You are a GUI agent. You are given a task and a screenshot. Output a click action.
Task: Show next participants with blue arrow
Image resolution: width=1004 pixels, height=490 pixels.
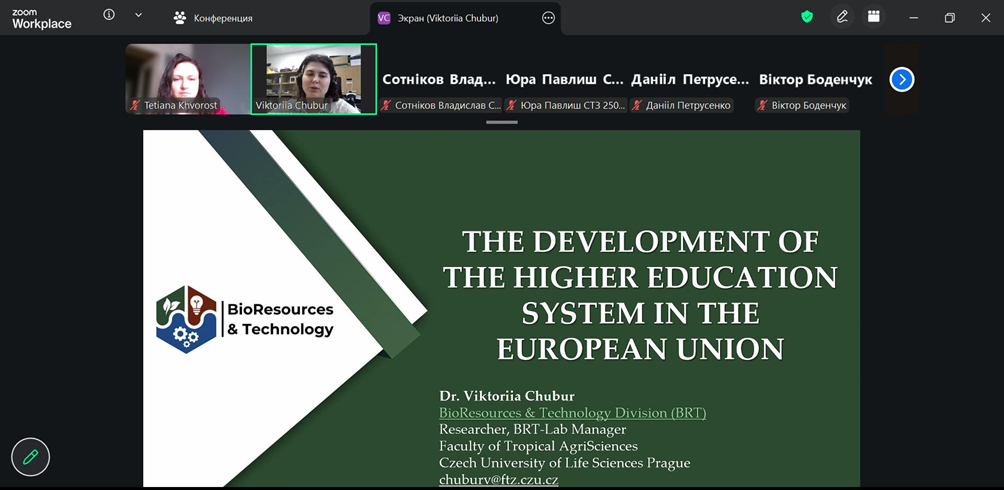(901, 79)
